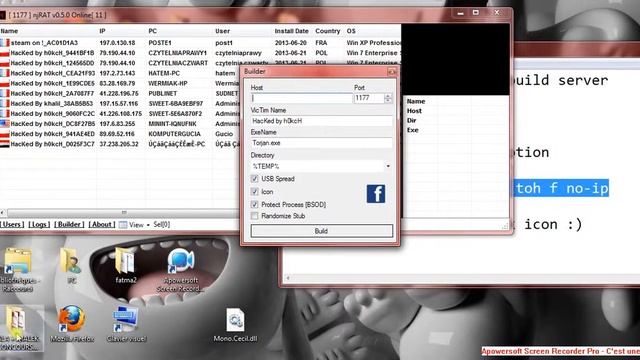Click the ExeName field containing Torjan.exe
This screenshot has height=360, width=640.
[322, 143]
